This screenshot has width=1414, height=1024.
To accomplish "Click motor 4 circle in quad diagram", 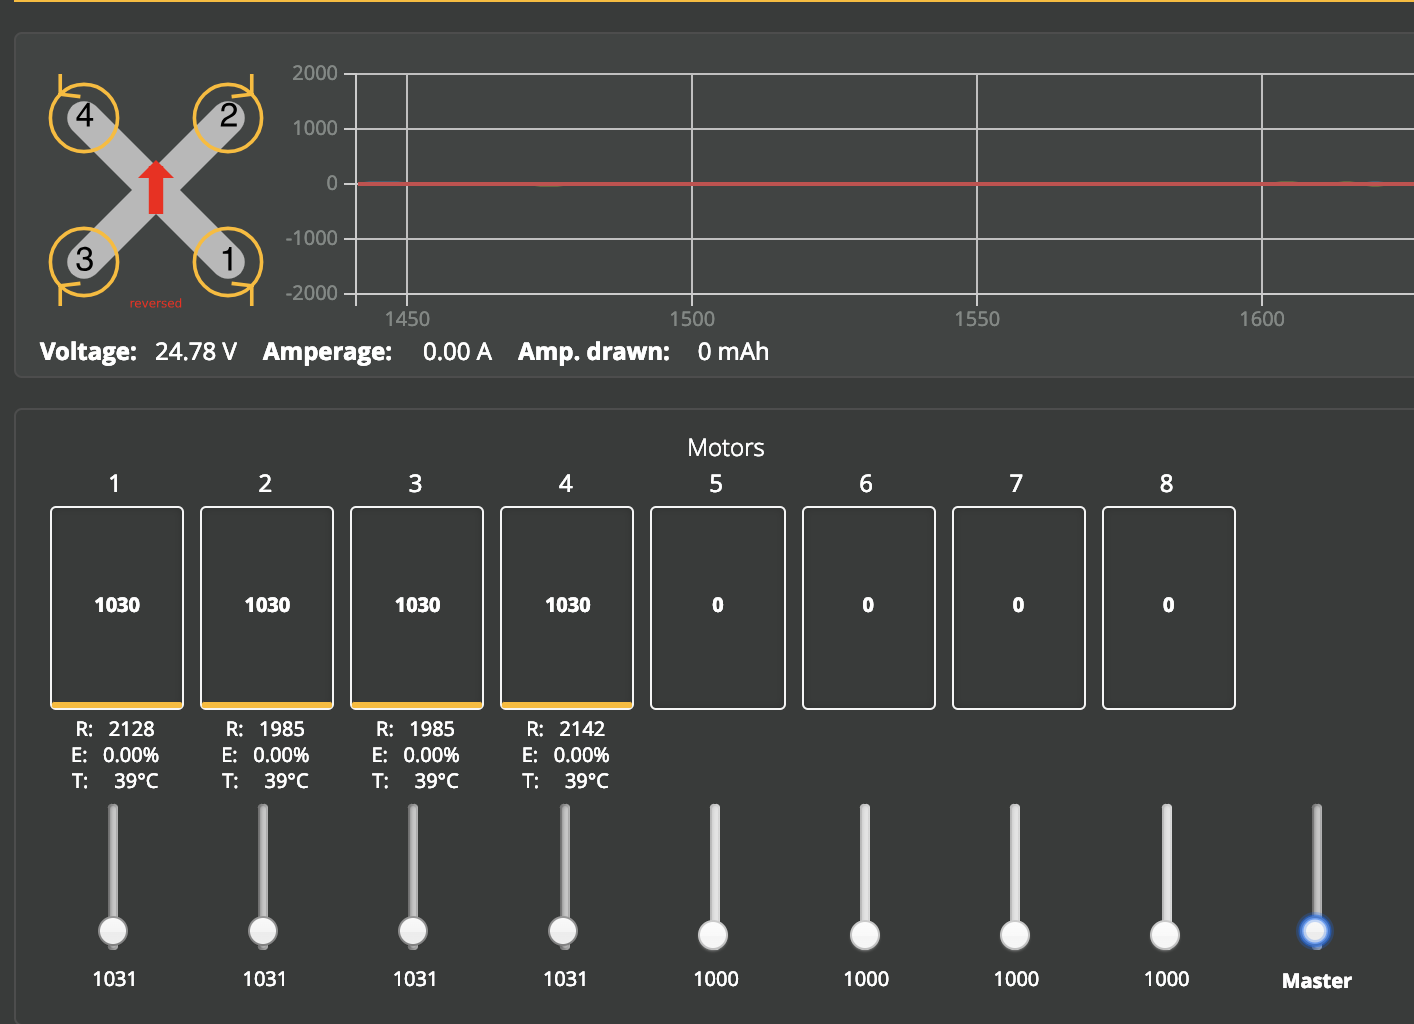I will click(x=84, y=117).
